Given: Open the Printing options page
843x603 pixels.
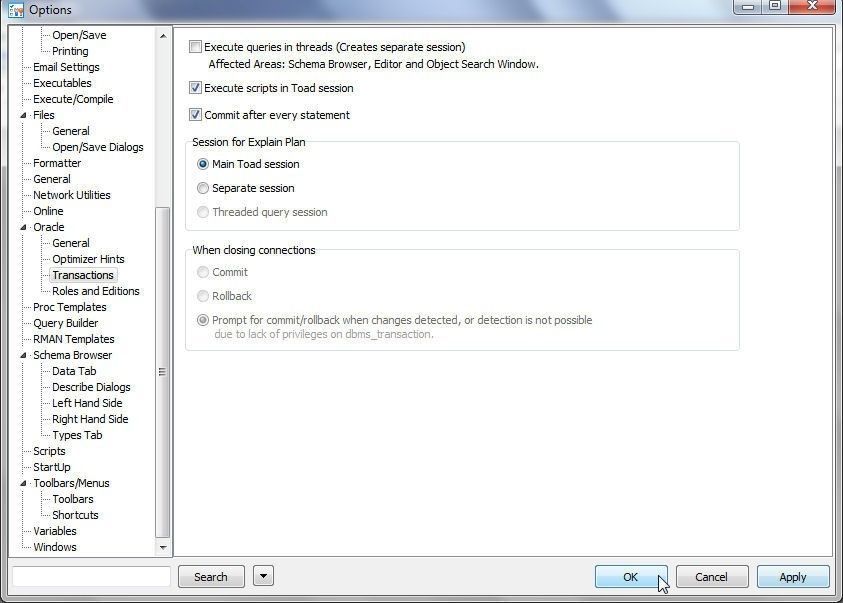Looking at the screenshot, I should click(70, 51).
